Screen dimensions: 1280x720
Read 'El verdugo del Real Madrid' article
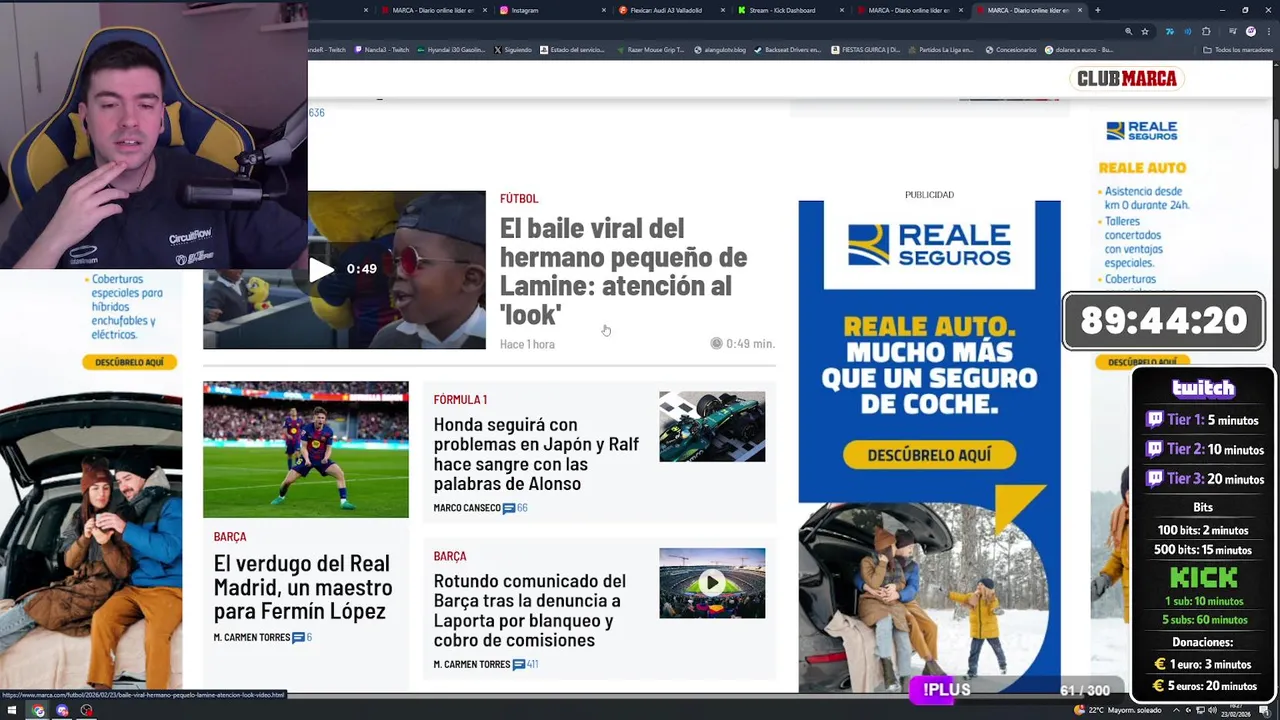pos(303,587)
